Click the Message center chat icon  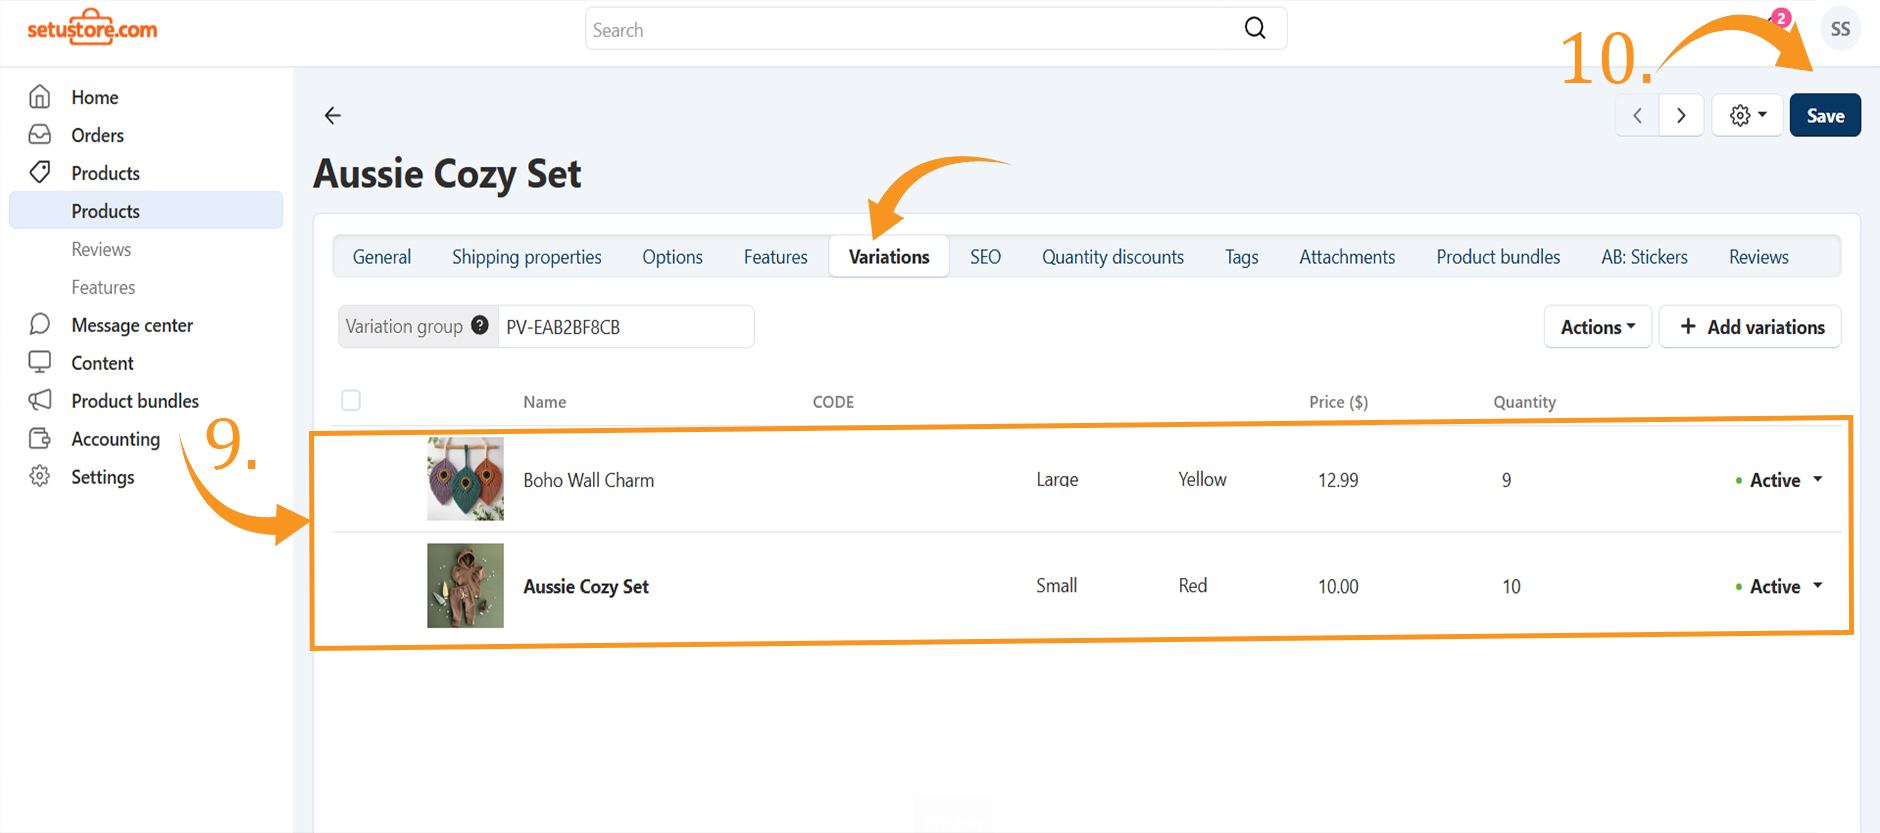pyautogui.click(x=40, y=324)
